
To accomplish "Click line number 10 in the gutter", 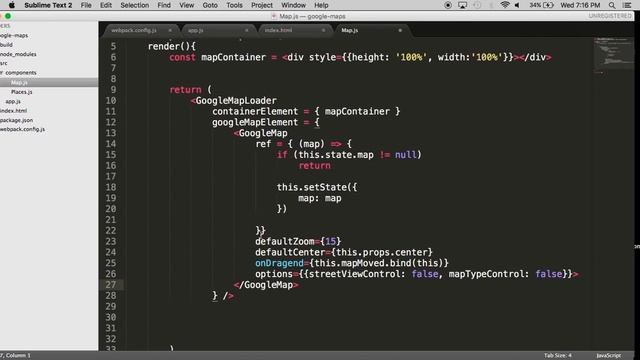I will coord(111,100).
